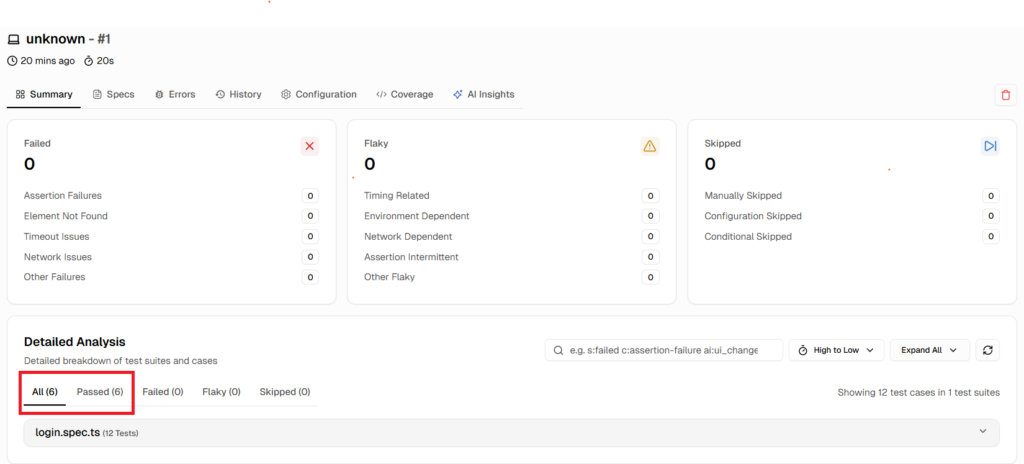
Task: Open the Expand All dropdown
Action: click(x=929, y=350)
